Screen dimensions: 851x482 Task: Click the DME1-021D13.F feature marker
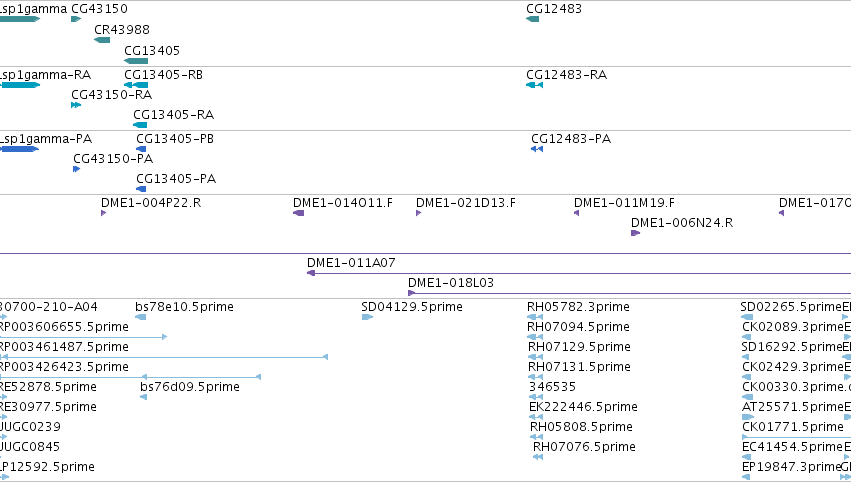click(418, 213)
